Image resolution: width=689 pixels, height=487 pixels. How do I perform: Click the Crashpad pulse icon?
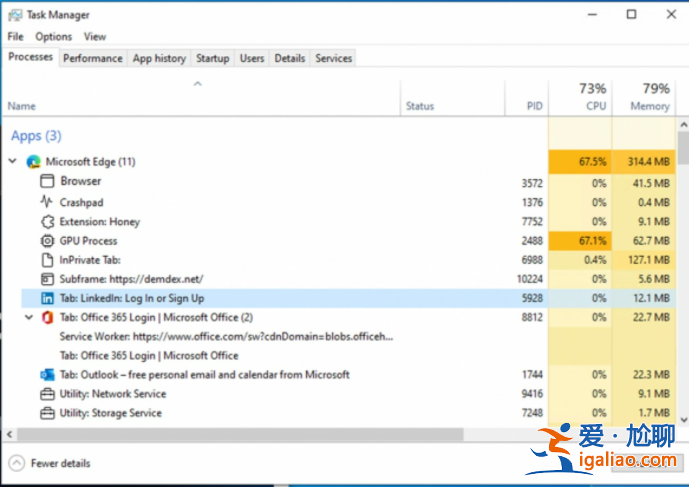point(47,202)
